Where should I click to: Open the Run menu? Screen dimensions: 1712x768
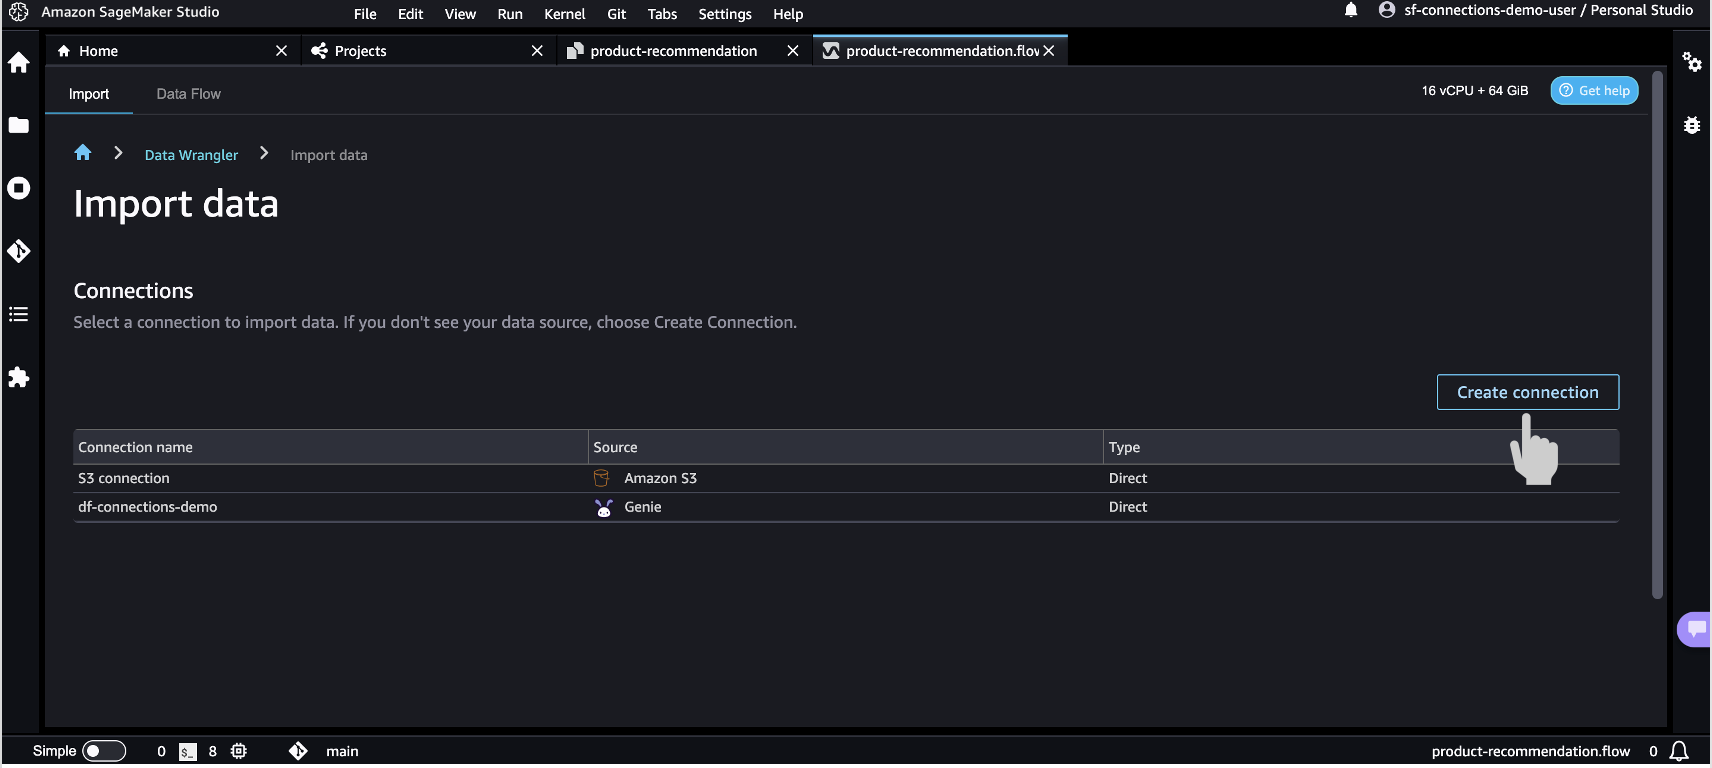tap(510, 14)
